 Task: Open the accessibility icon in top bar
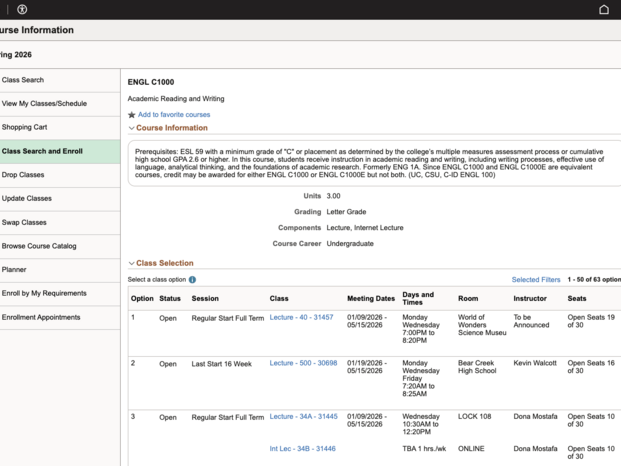tap(22, 9)
